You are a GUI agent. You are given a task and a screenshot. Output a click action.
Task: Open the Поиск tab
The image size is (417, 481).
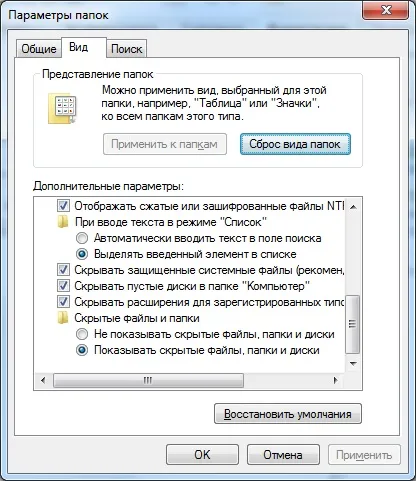tap(127, 49)
